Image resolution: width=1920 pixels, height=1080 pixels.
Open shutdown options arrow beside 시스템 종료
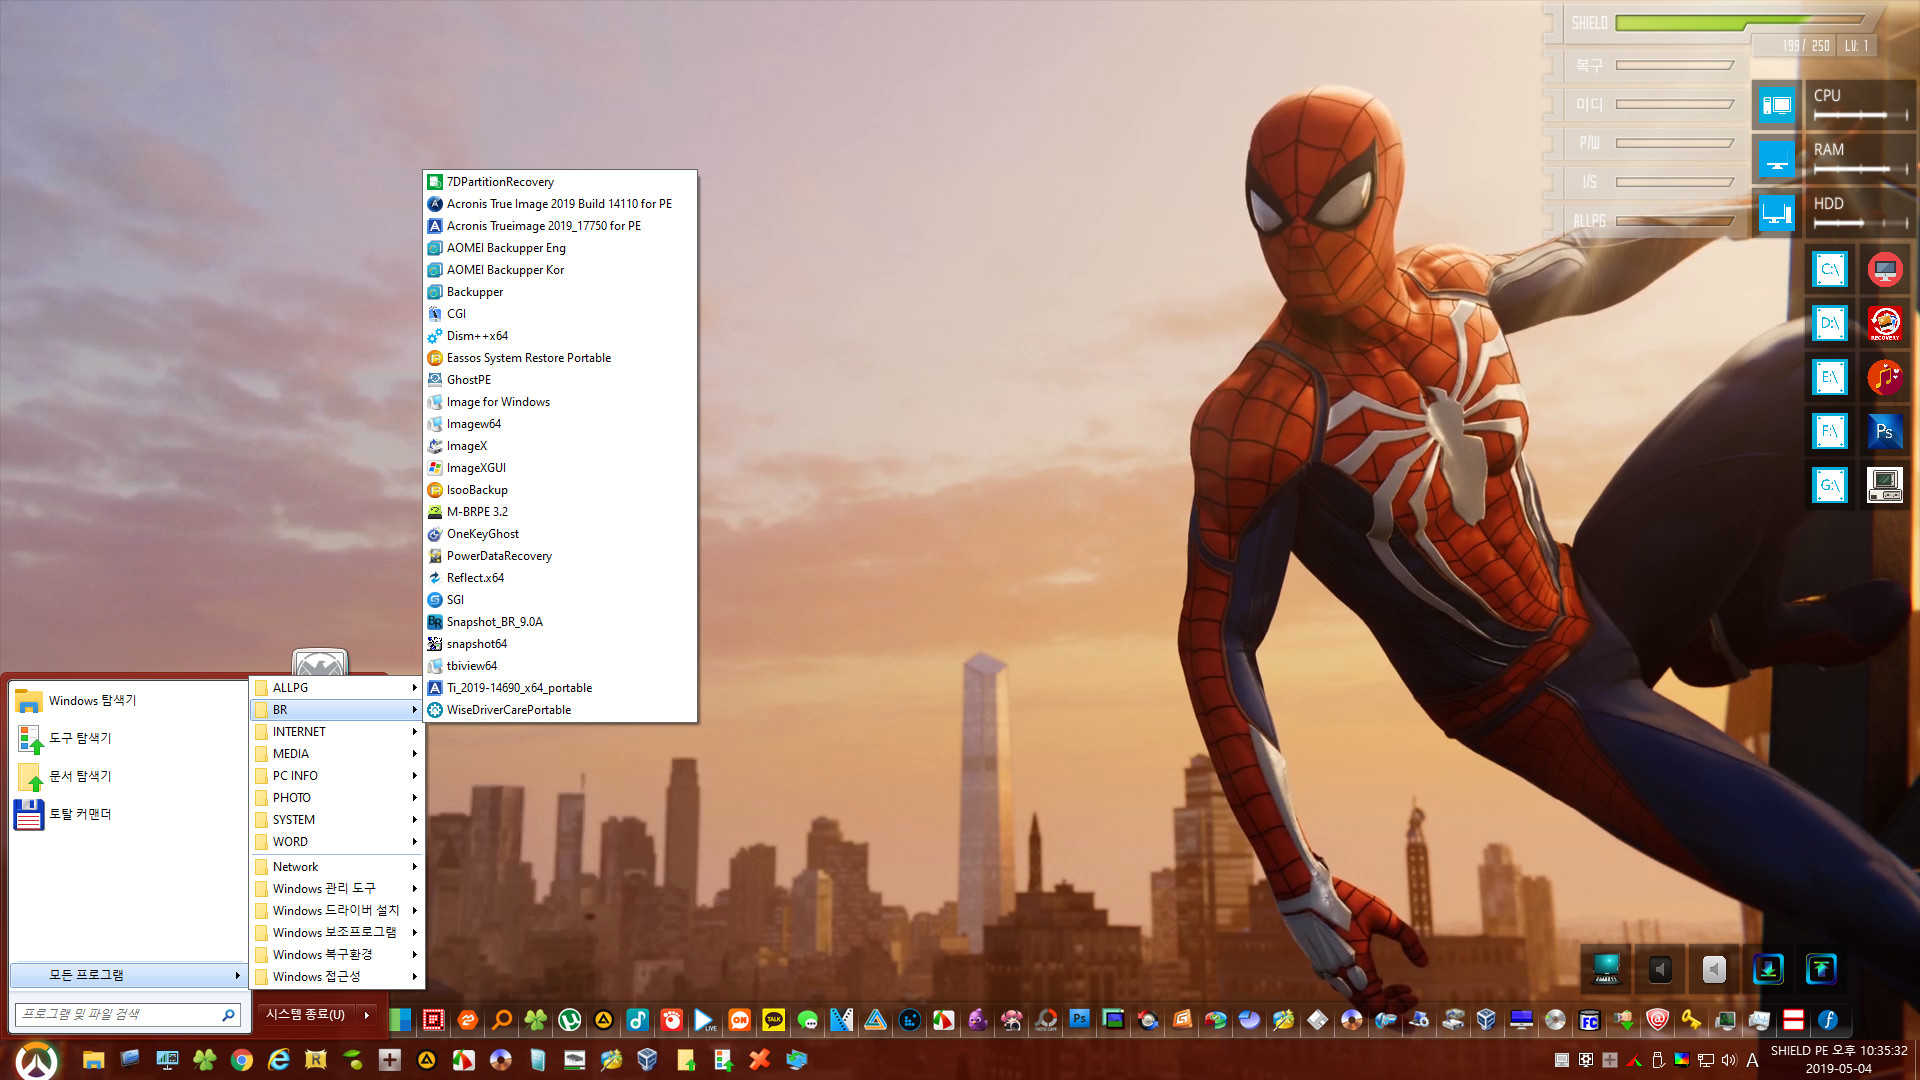click(367, 1015)
